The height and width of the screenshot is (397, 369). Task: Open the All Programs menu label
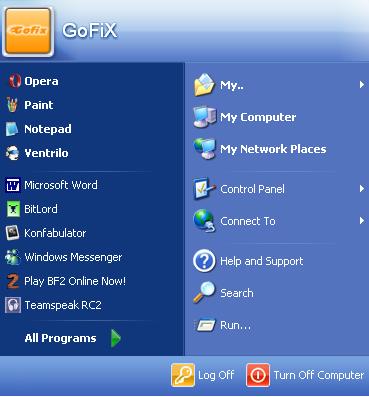(x=60, y=338)
